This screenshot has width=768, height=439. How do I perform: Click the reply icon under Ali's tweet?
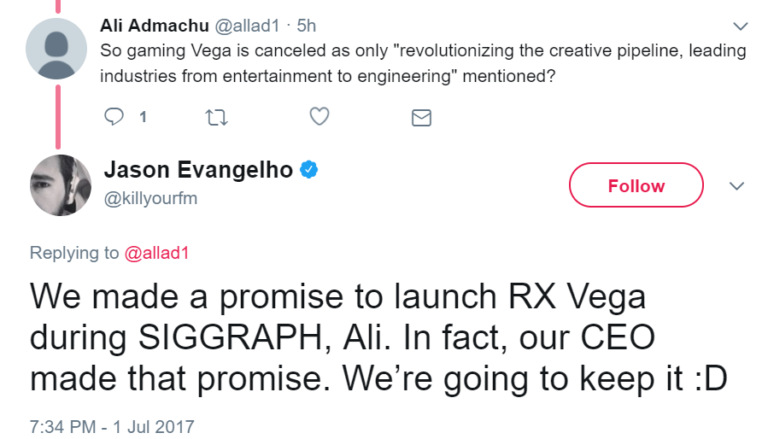click(113, 117)
